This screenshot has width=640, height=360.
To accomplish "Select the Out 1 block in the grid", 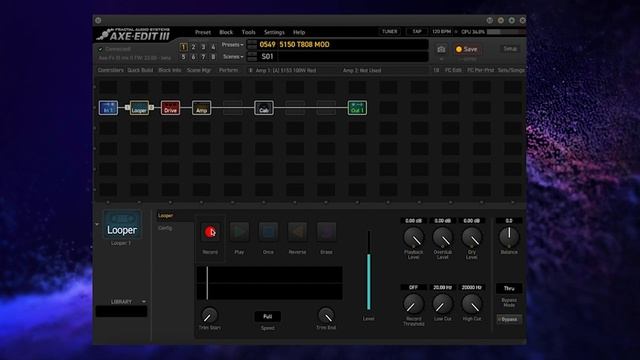I will pyautogui.click(x=357, y=108).
